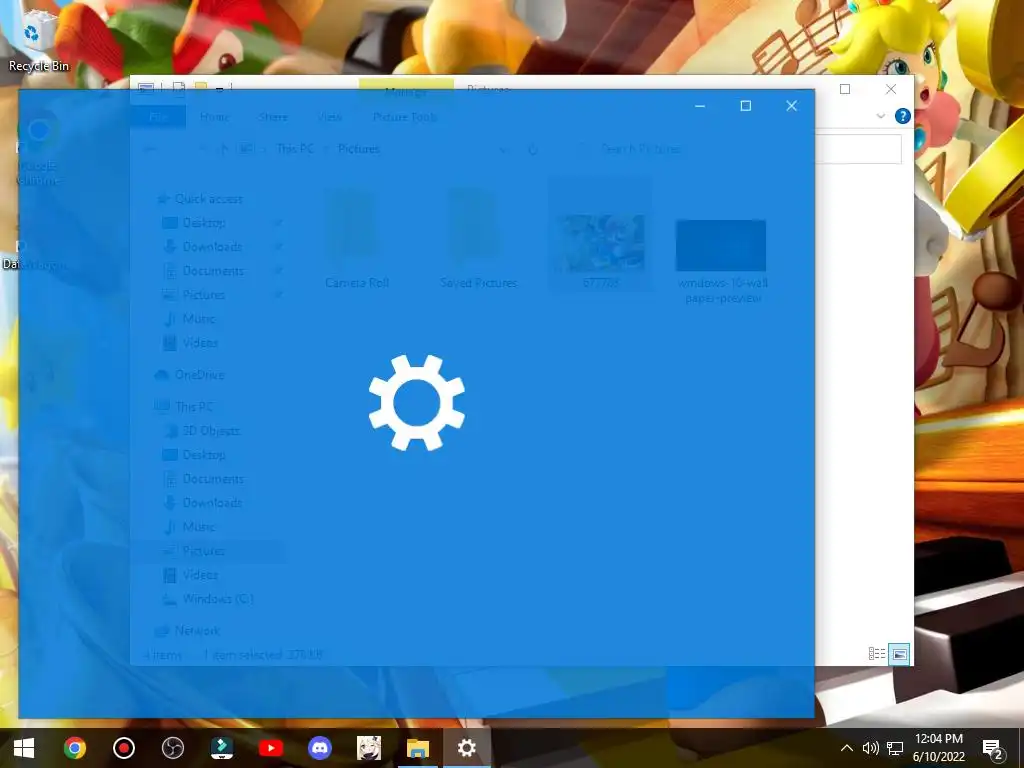Open the clock and calendar flyout

[939, 748]
